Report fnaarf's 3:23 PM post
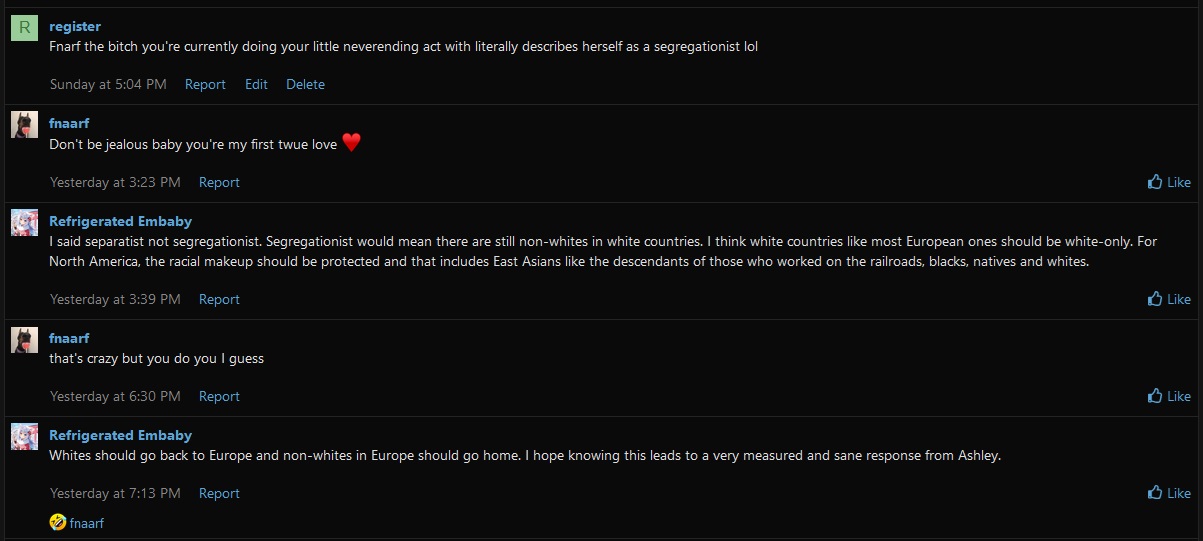This screenshot has width=1203, height=541. coord(219,182)
